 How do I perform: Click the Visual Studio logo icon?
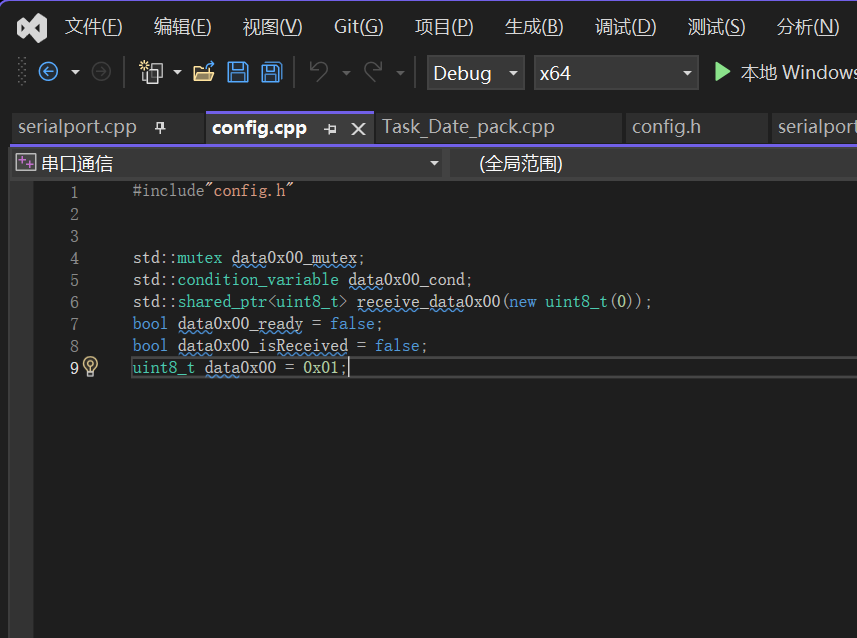(32, 27)
